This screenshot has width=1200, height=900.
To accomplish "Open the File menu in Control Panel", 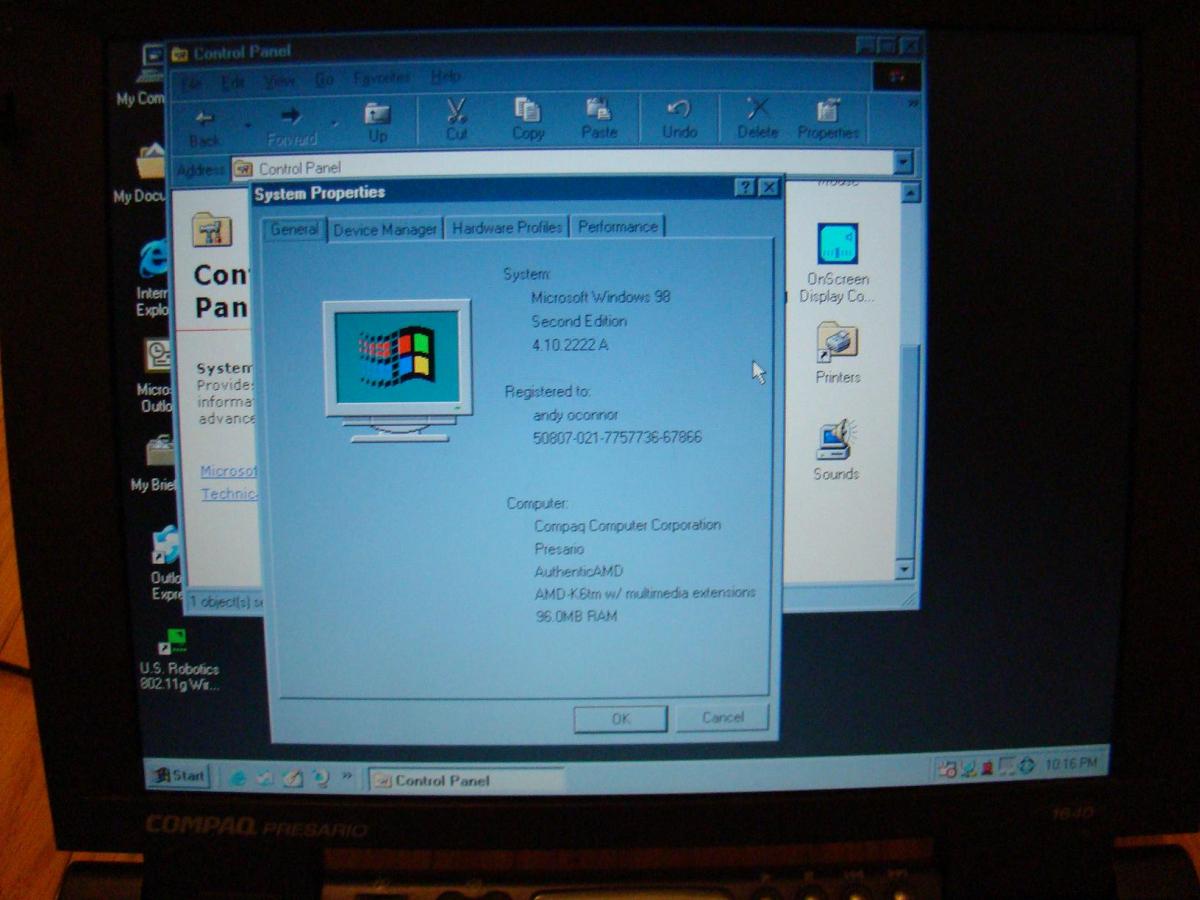I will pos(191,82).
